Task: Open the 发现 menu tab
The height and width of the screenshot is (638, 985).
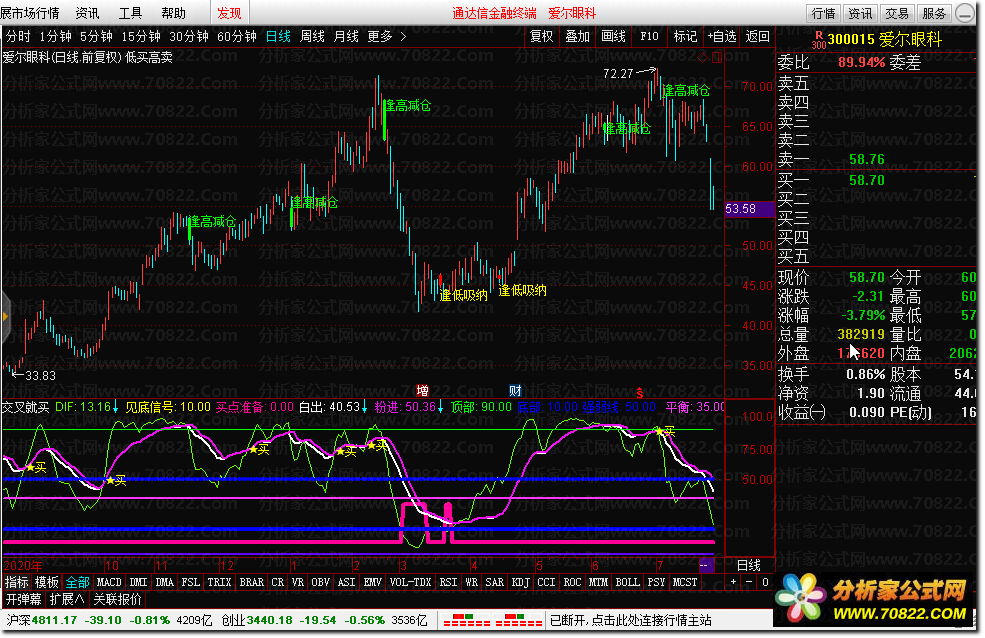Action: [x=229, y=13]
